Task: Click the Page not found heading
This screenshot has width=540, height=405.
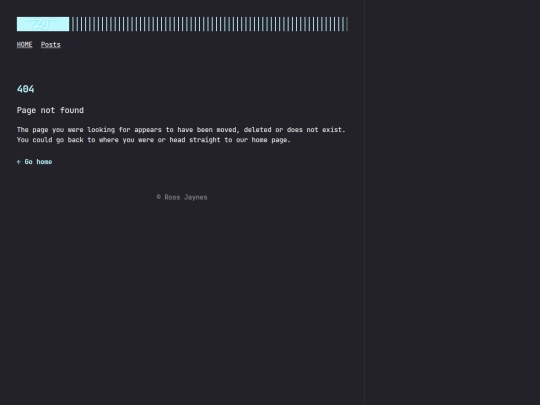Action: (x=50, y=110)
